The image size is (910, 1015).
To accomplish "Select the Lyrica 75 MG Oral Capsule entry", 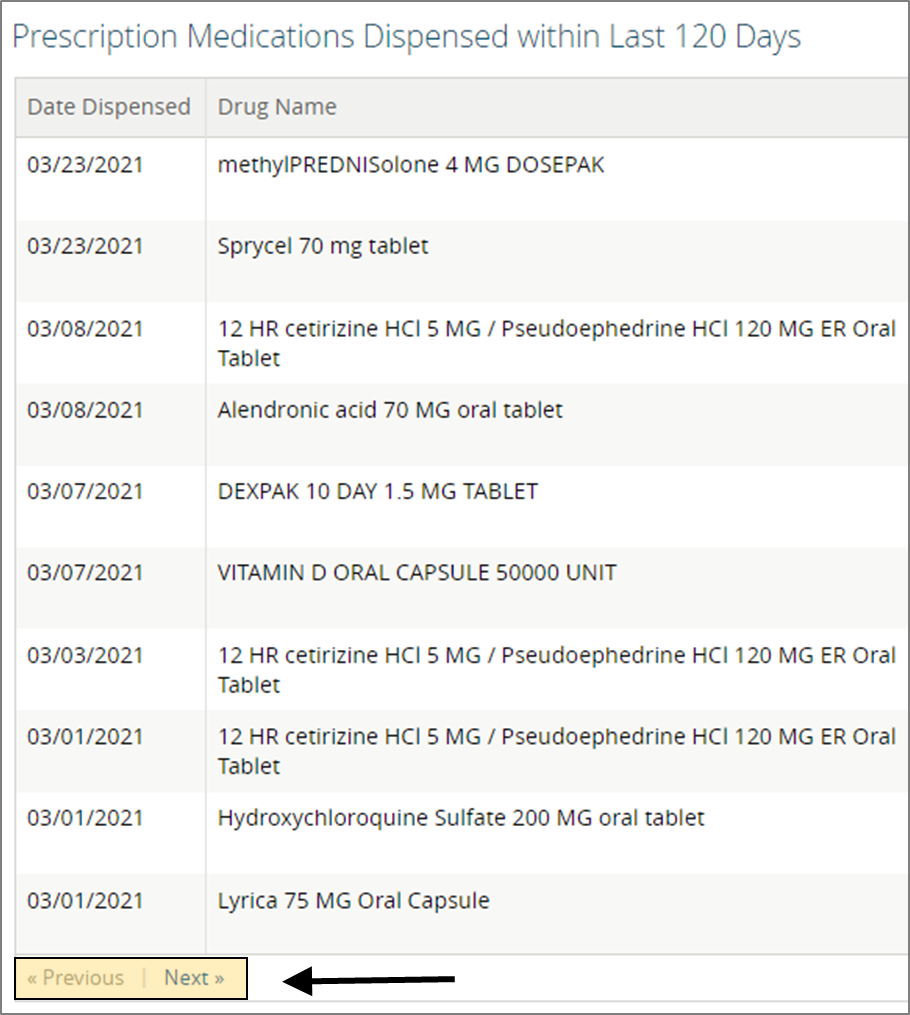I will (x=354, y=901).
